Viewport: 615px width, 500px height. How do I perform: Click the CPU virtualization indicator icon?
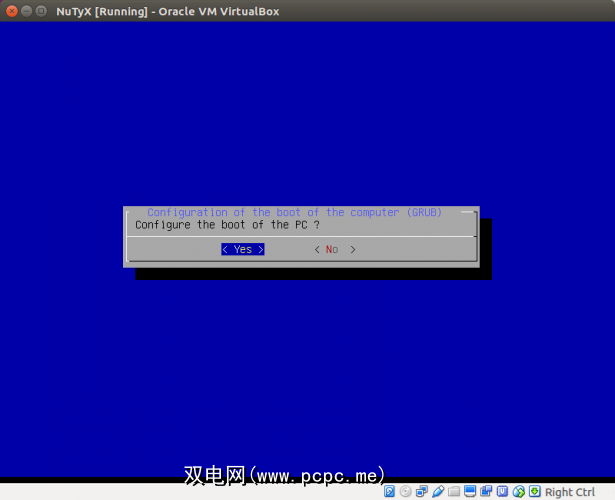[502, 491]
